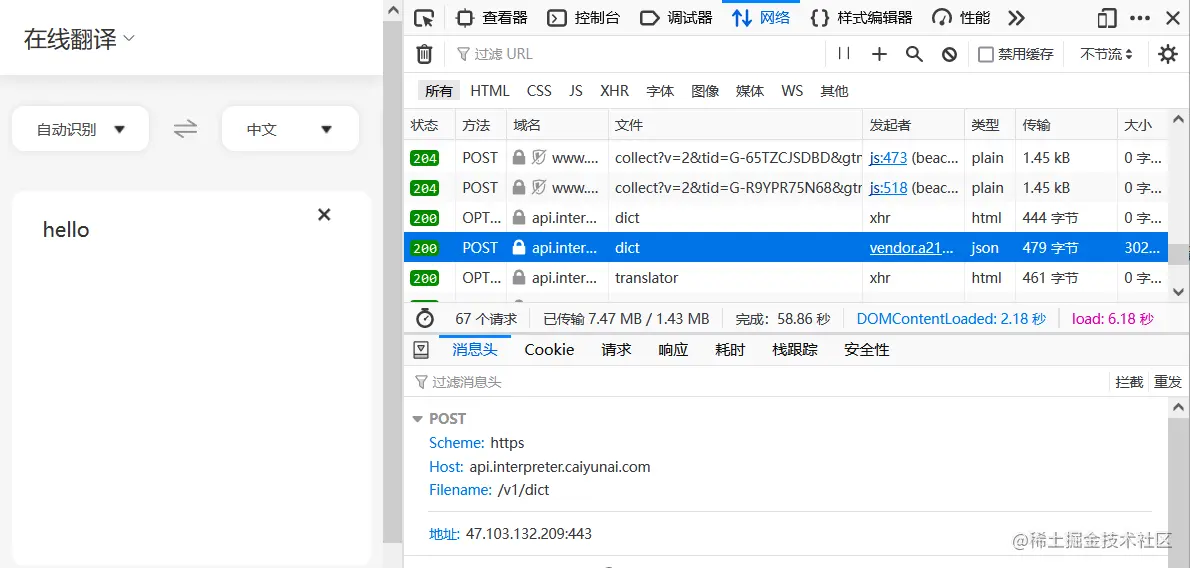Filter requests by 其他
This screenshot has width=1190, height=568.
pos(834,91)
